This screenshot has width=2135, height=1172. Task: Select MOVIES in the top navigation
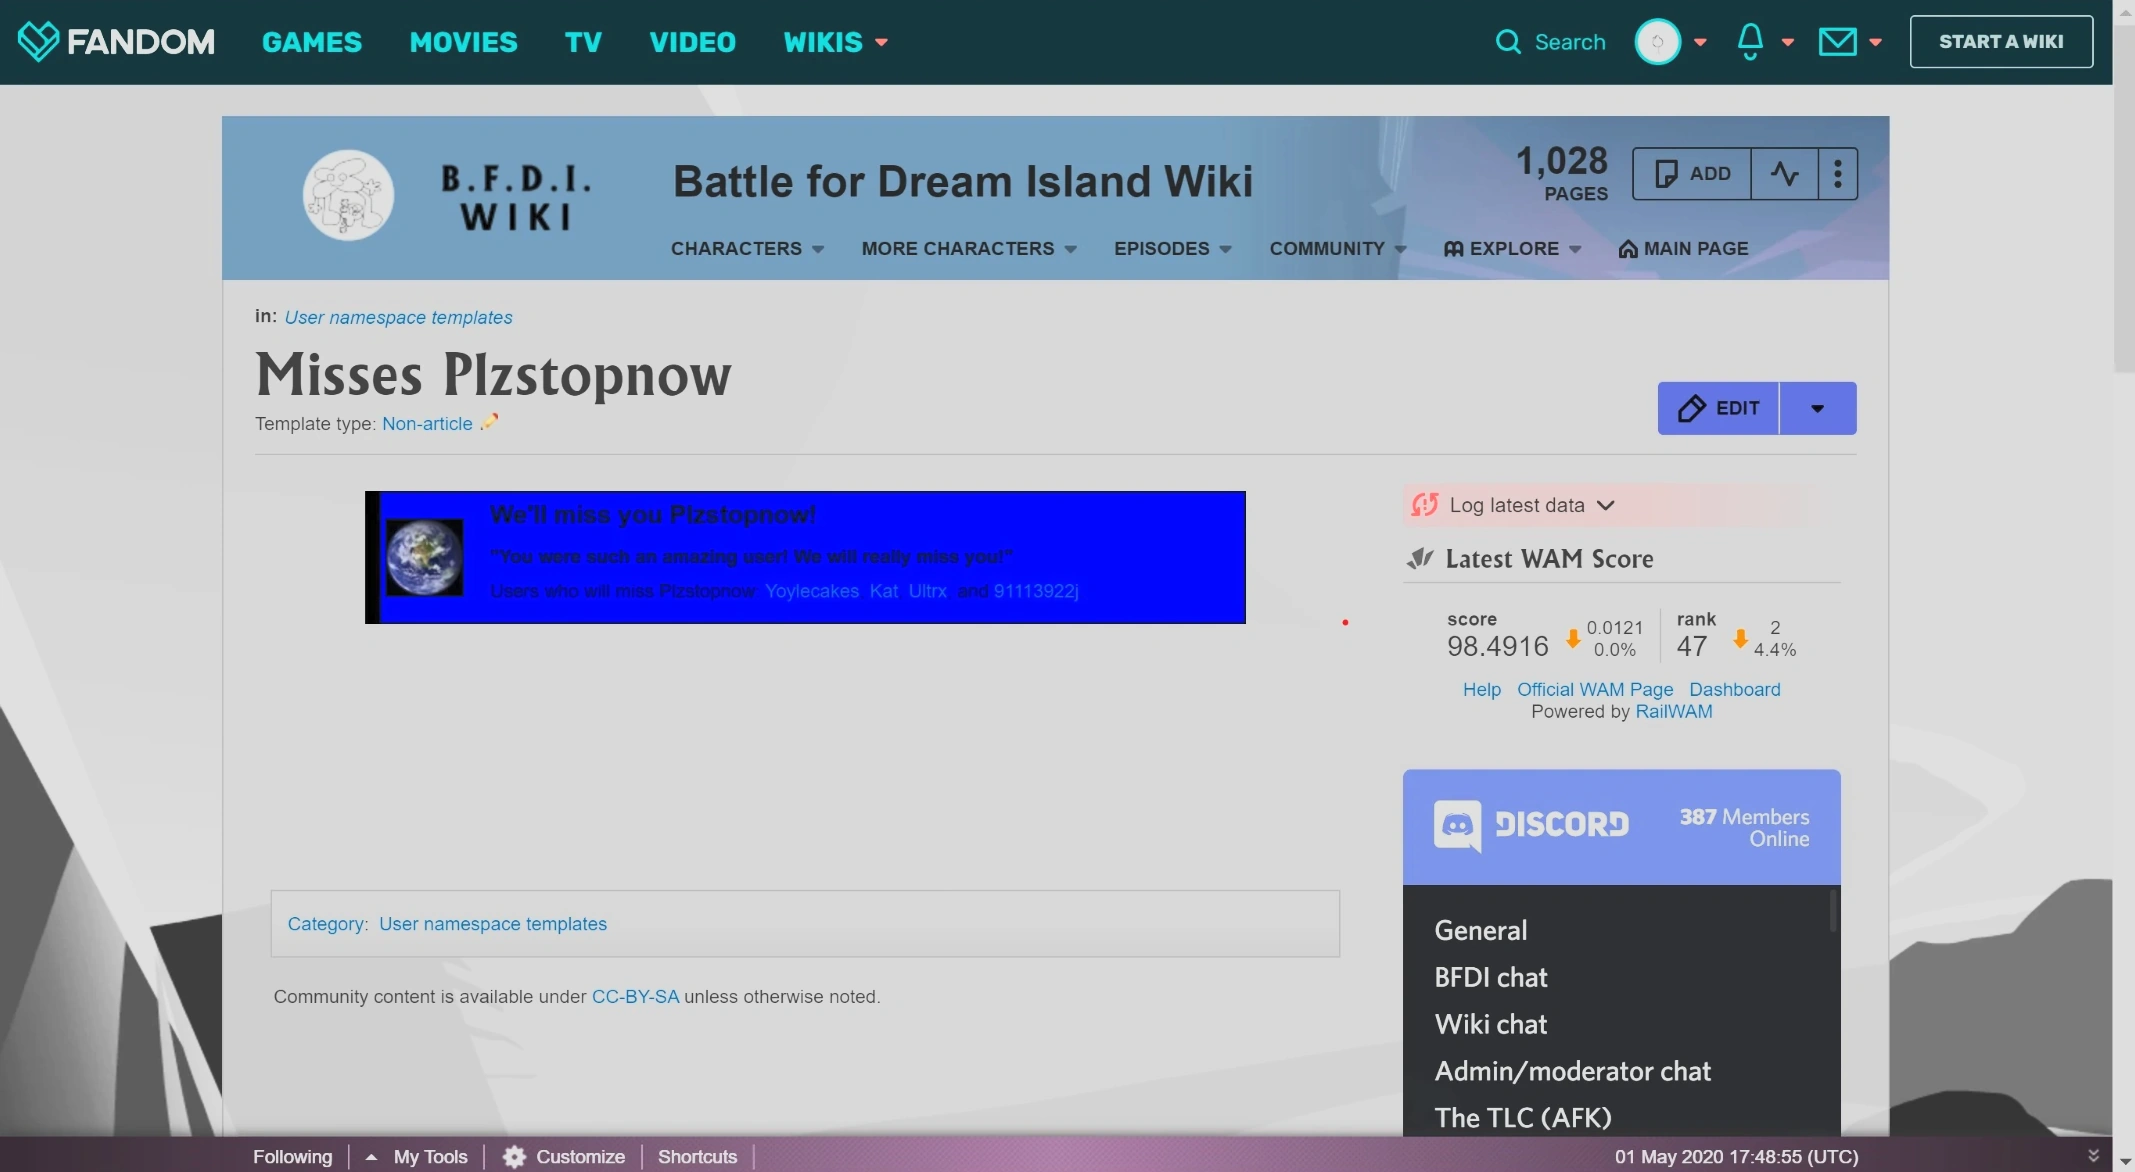click(x=463, y=41)
